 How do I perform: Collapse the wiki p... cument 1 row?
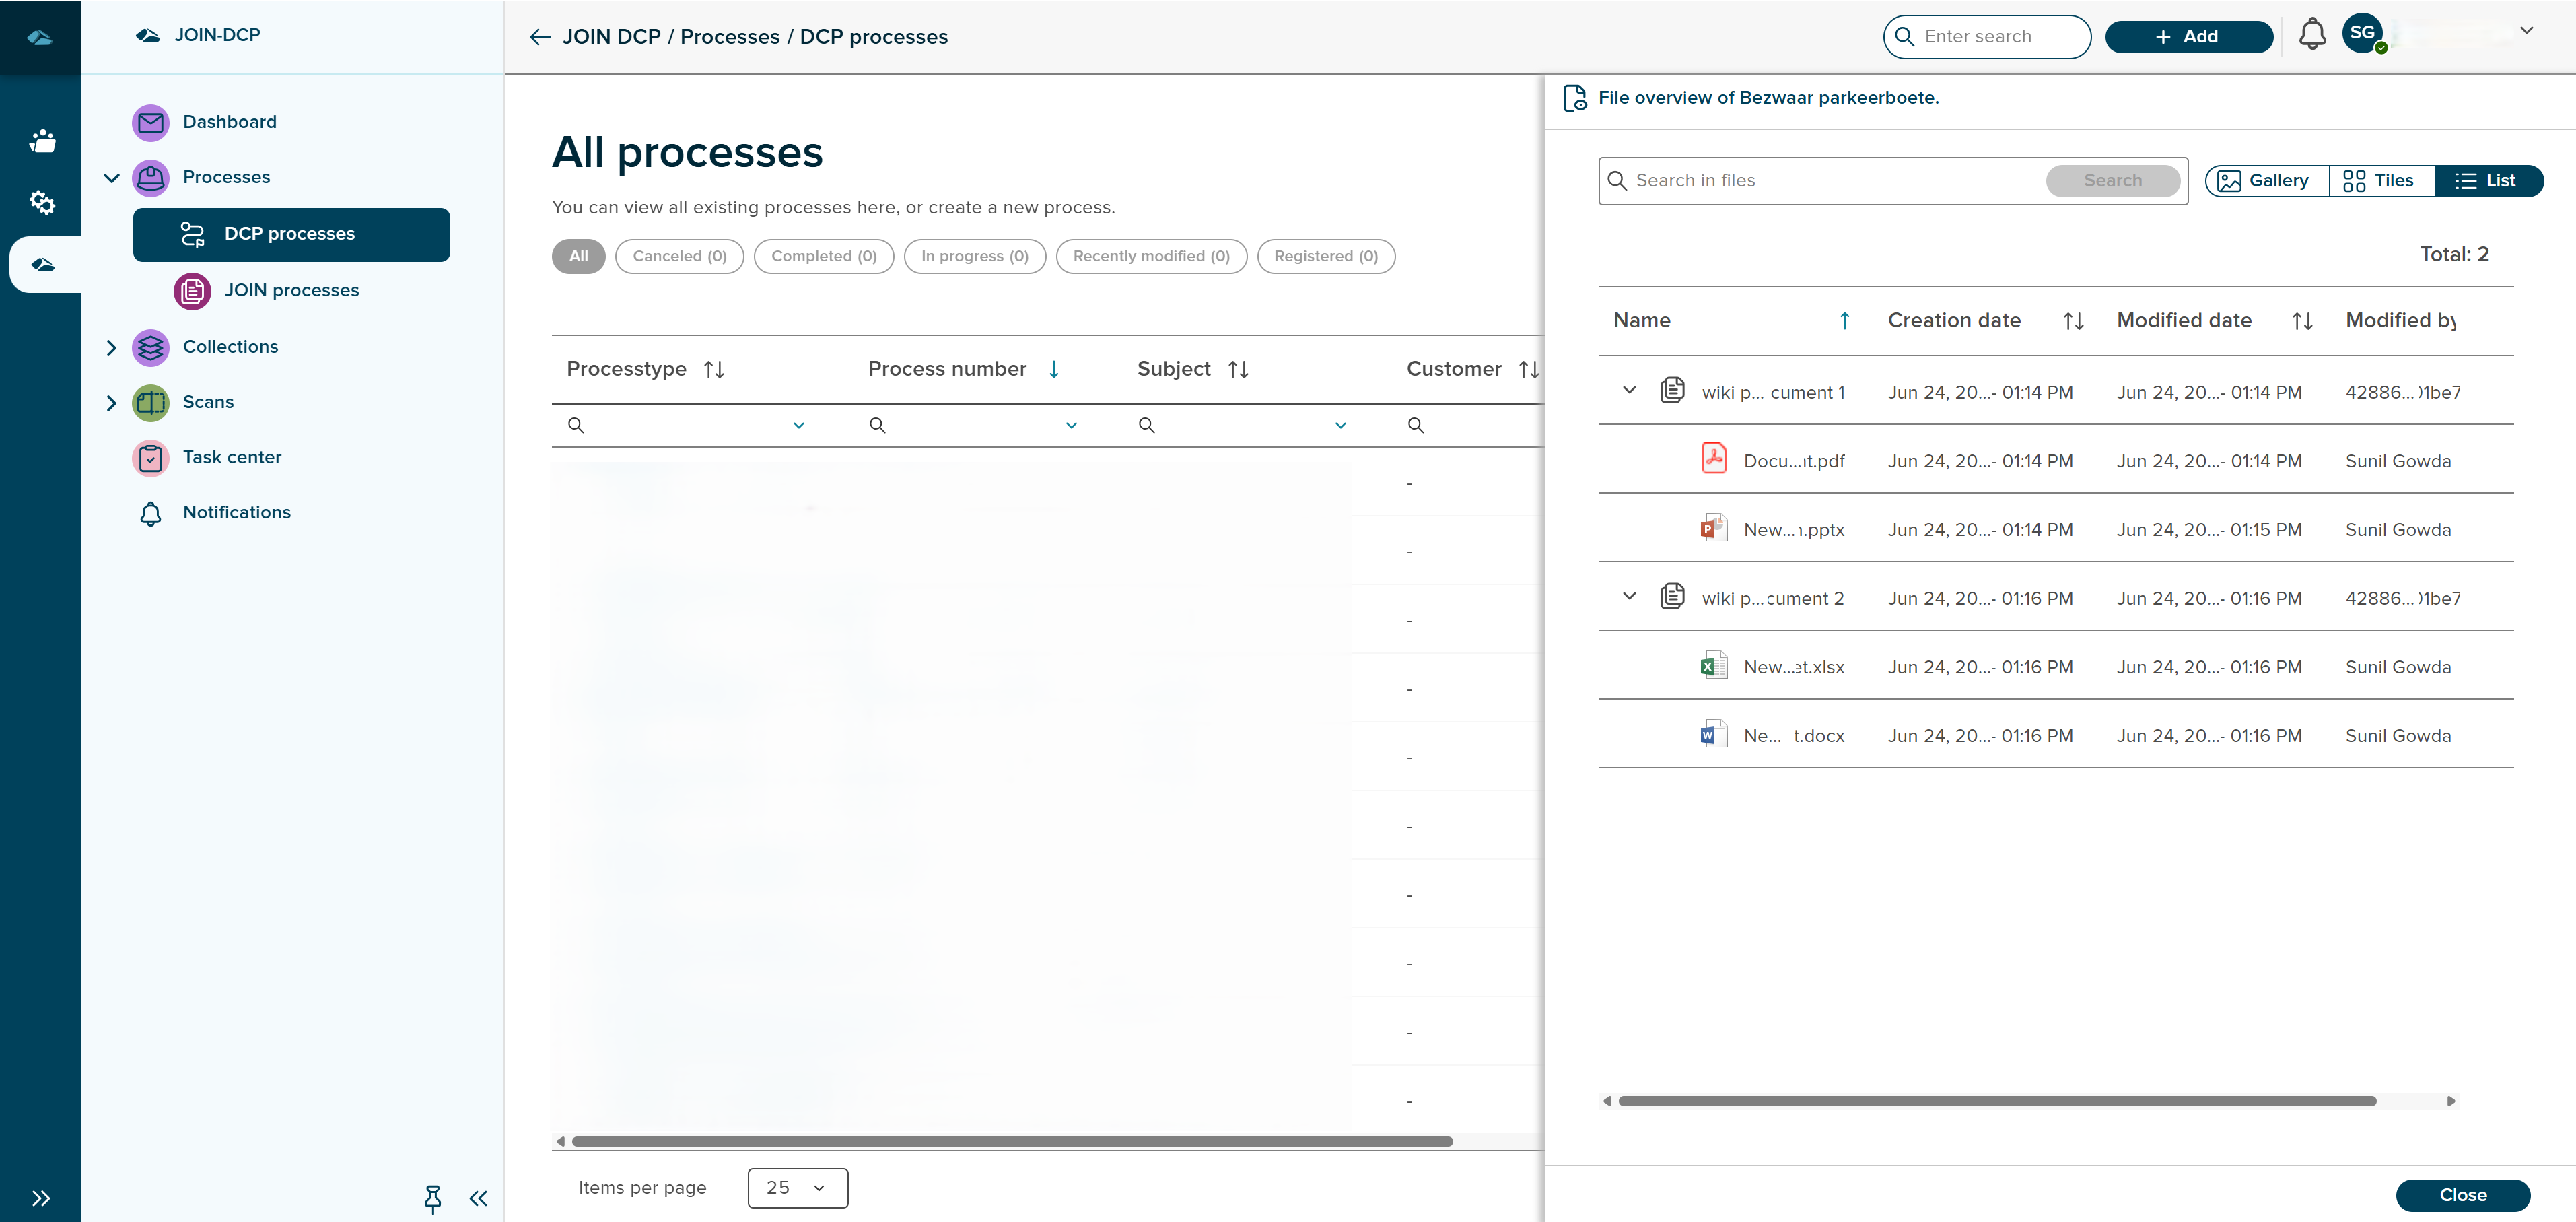(x=1629, y=390)
